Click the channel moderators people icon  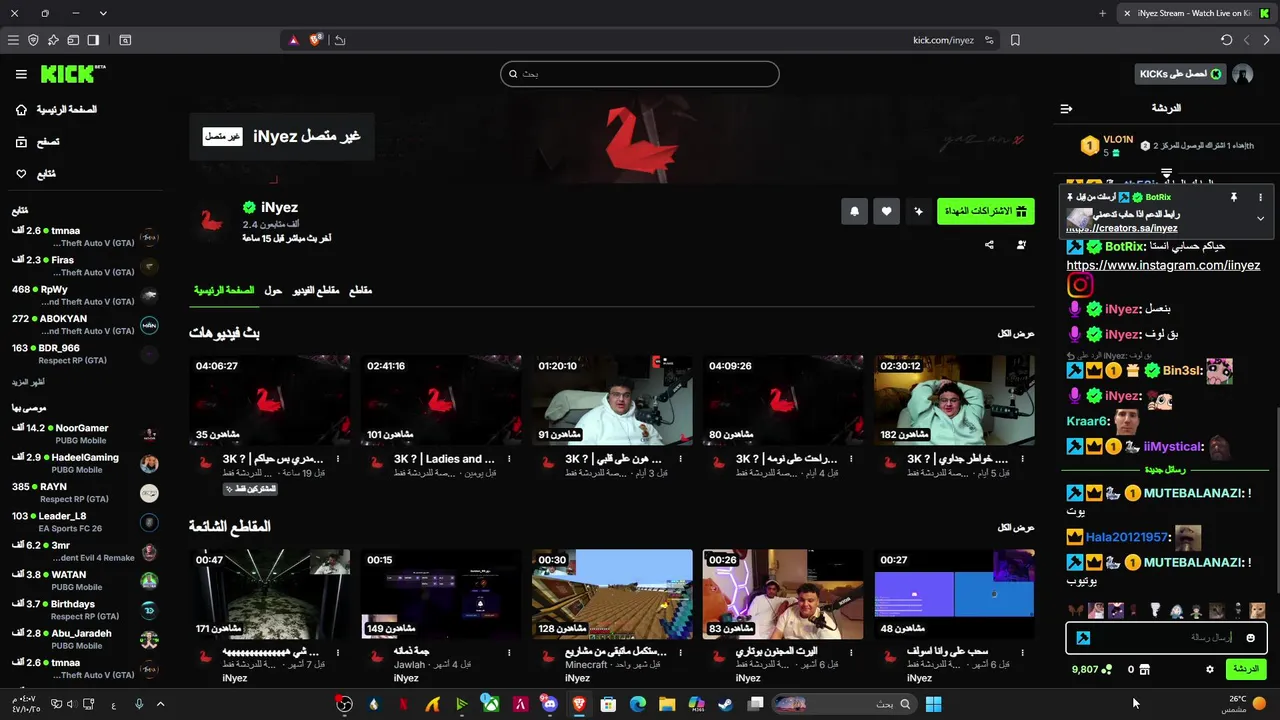tap(1021, 245)
